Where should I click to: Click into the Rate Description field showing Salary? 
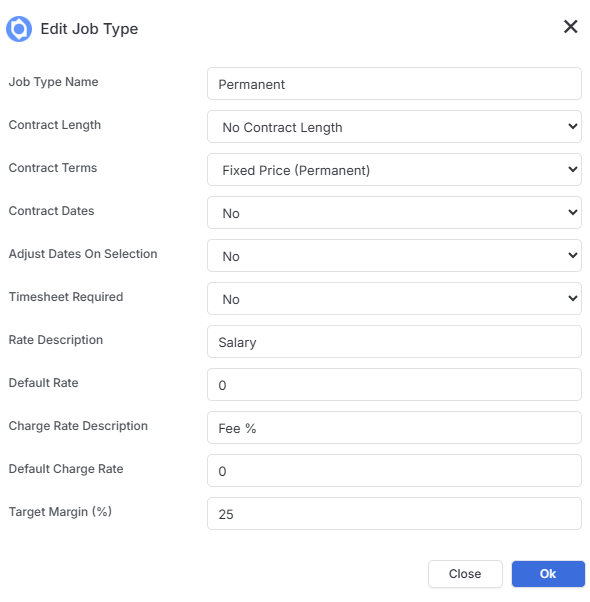point(394,342)
